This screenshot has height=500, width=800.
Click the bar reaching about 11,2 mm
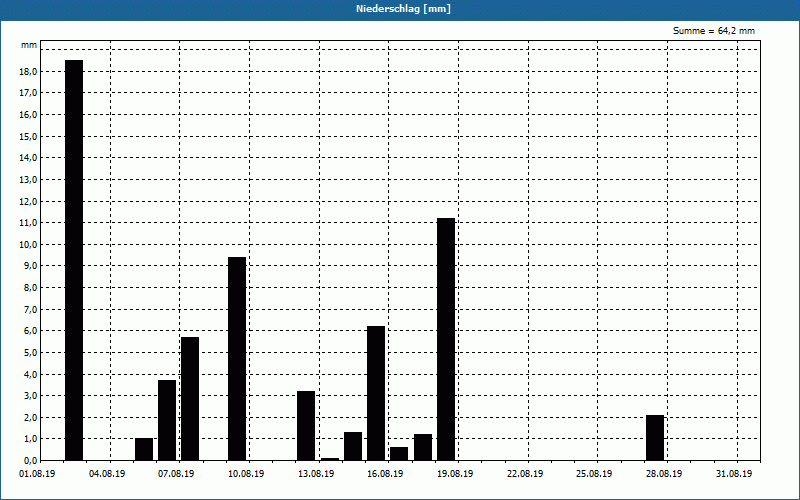pos(446,339)
